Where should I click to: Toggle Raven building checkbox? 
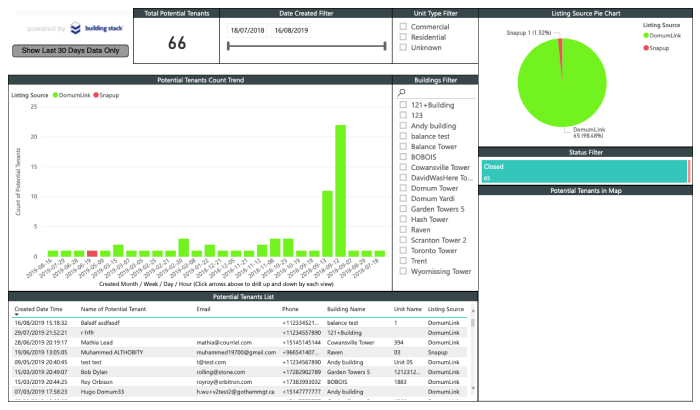(403, 230)
